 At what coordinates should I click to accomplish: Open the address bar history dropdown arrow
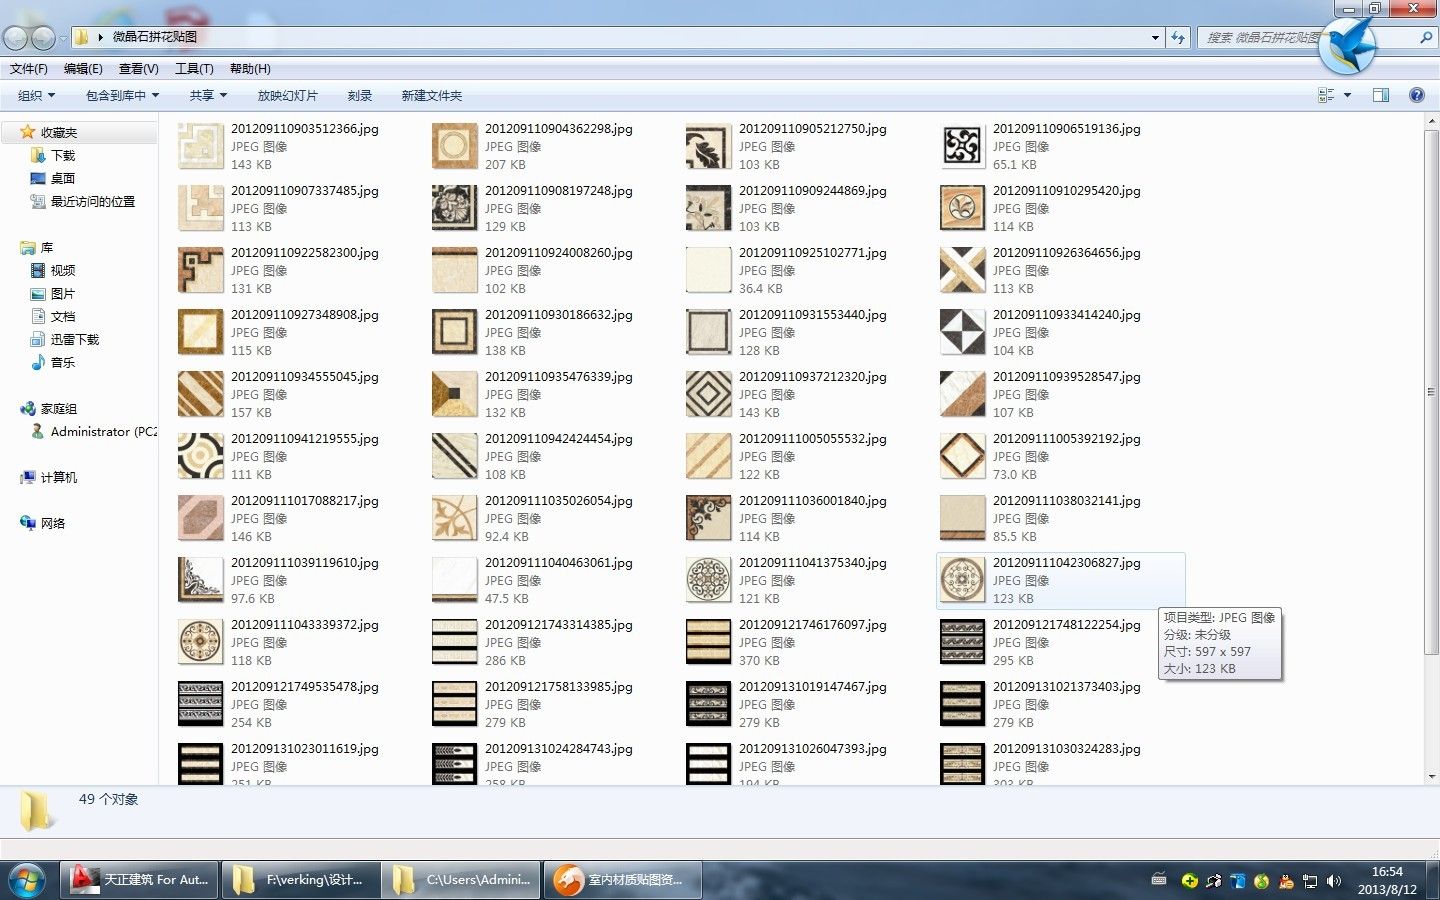[x=1155, y=38]
